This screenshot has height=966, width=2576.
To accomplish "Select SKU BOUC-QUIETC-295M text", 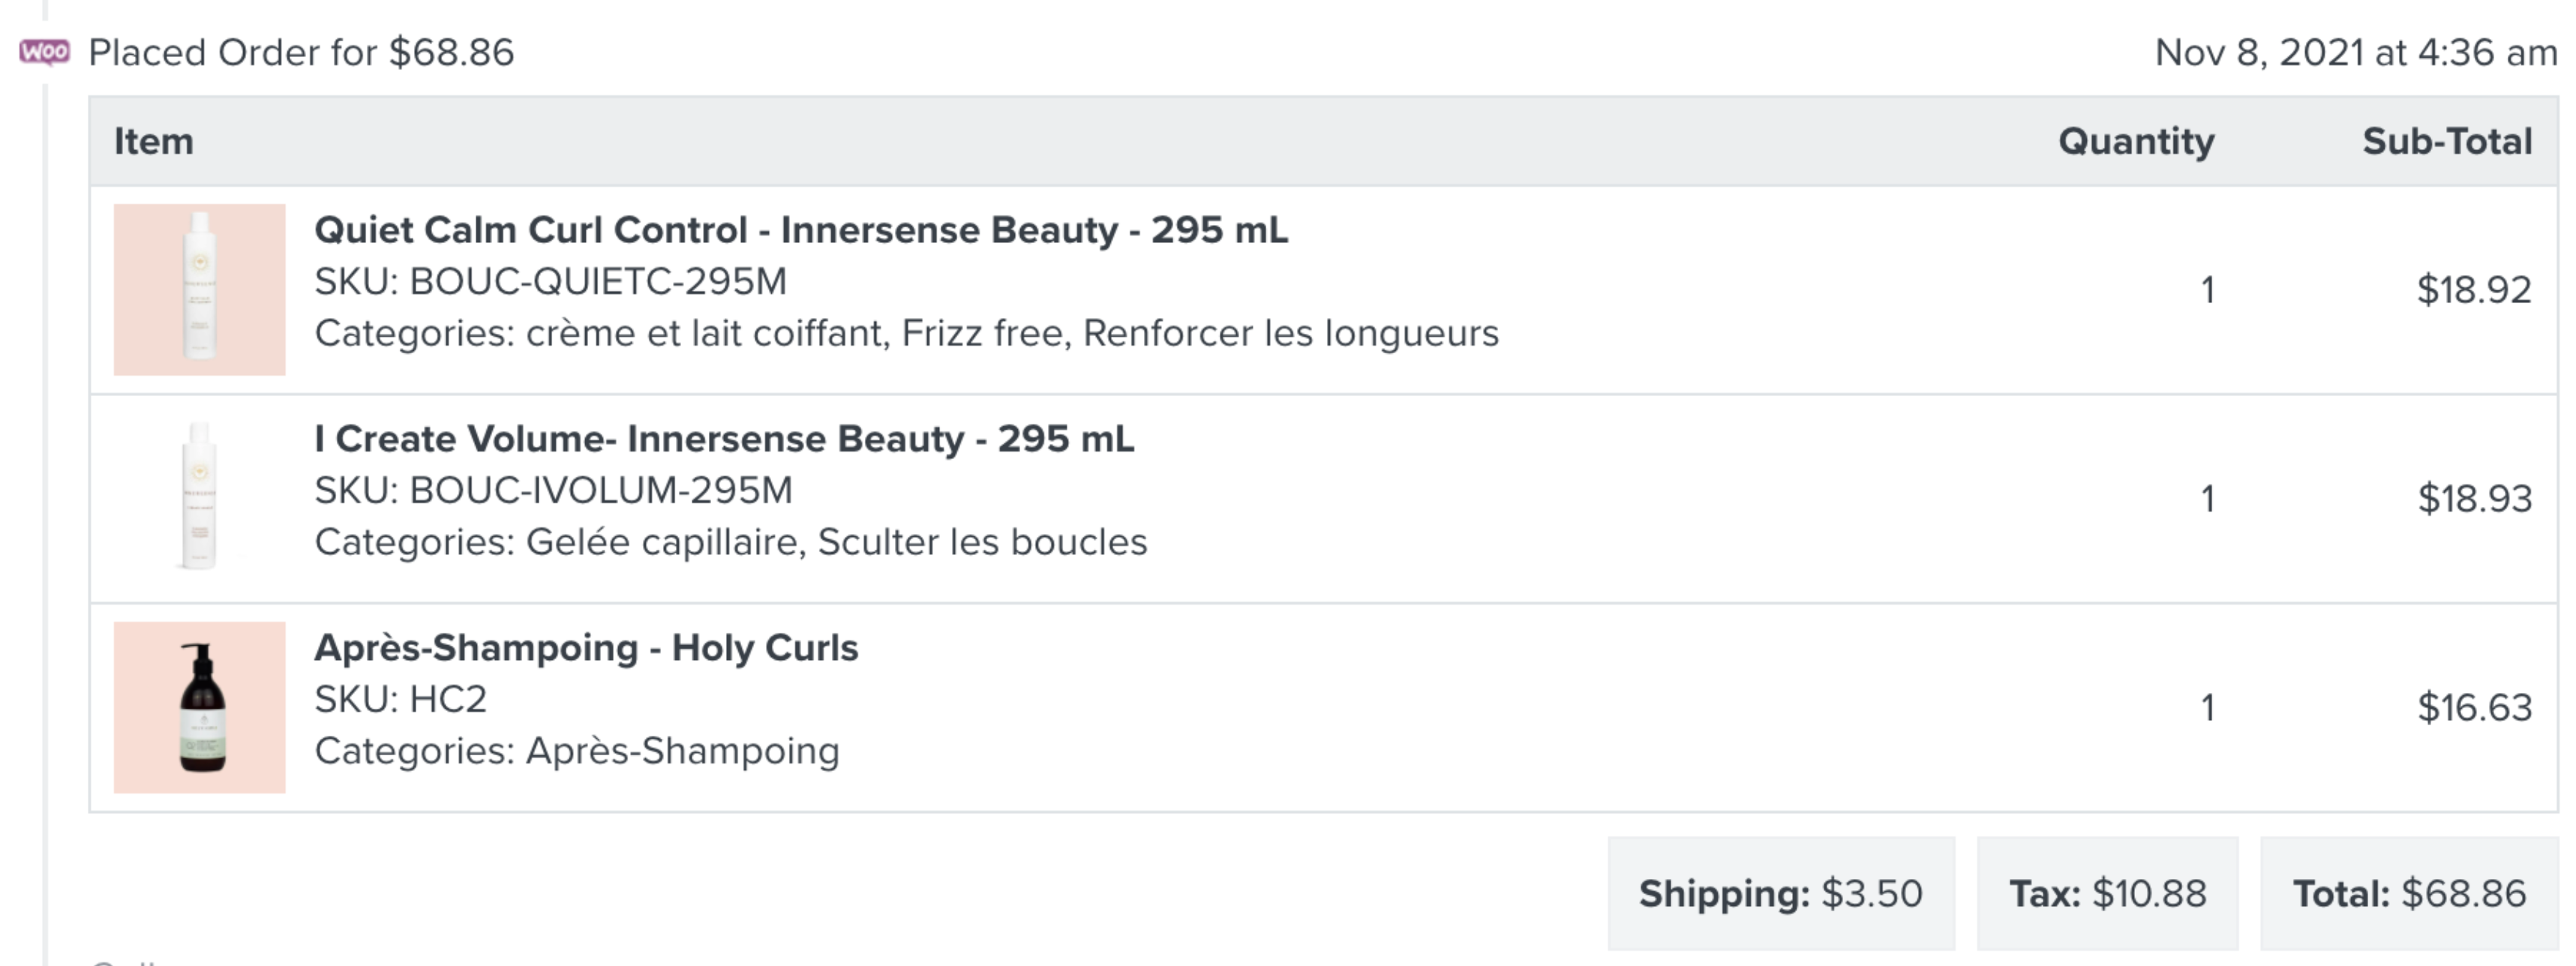I will [551, 282].
